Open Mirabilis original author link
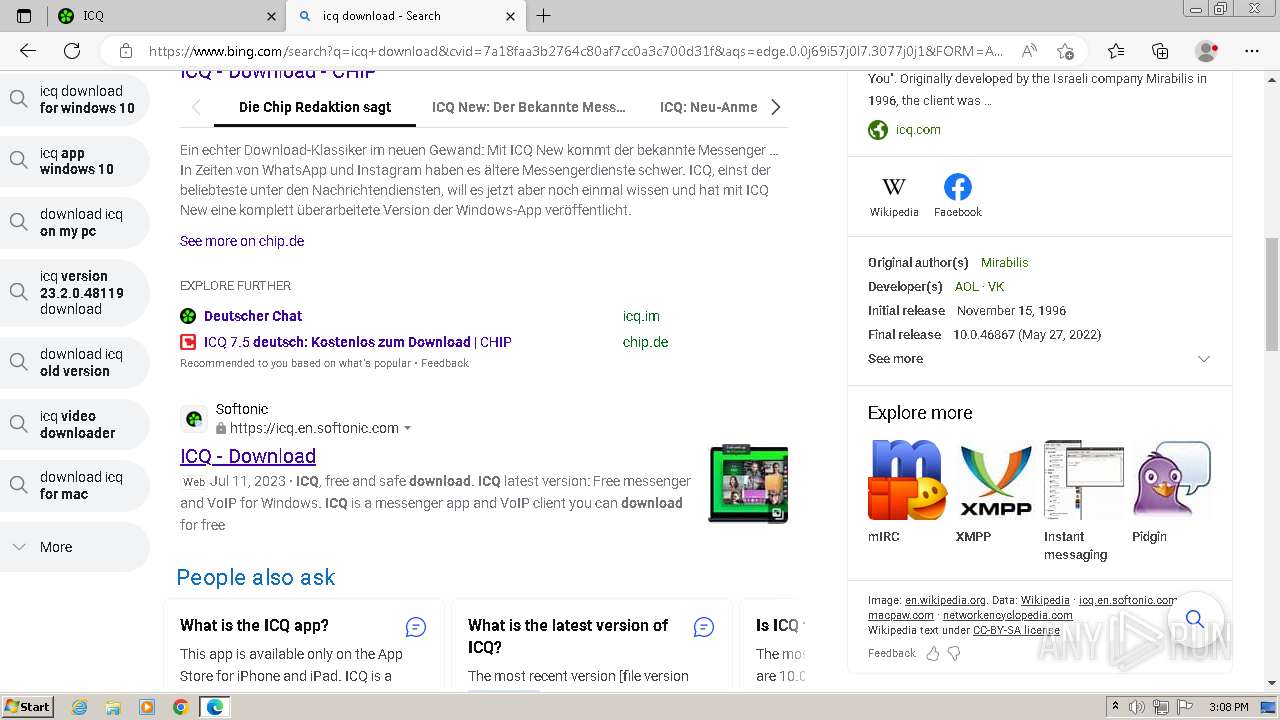This screenshot has width=1280, height=720. [1004, 263]
